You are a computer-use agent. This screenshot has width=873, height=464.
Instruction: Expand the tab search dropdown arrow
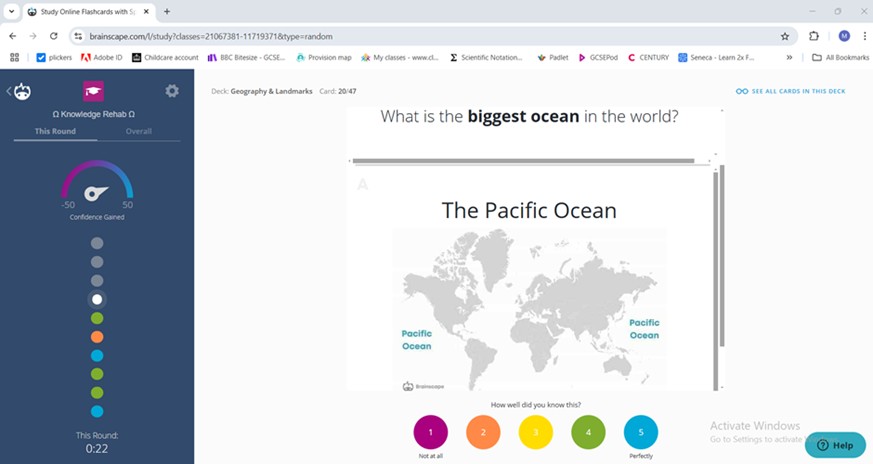click(10, 11)
